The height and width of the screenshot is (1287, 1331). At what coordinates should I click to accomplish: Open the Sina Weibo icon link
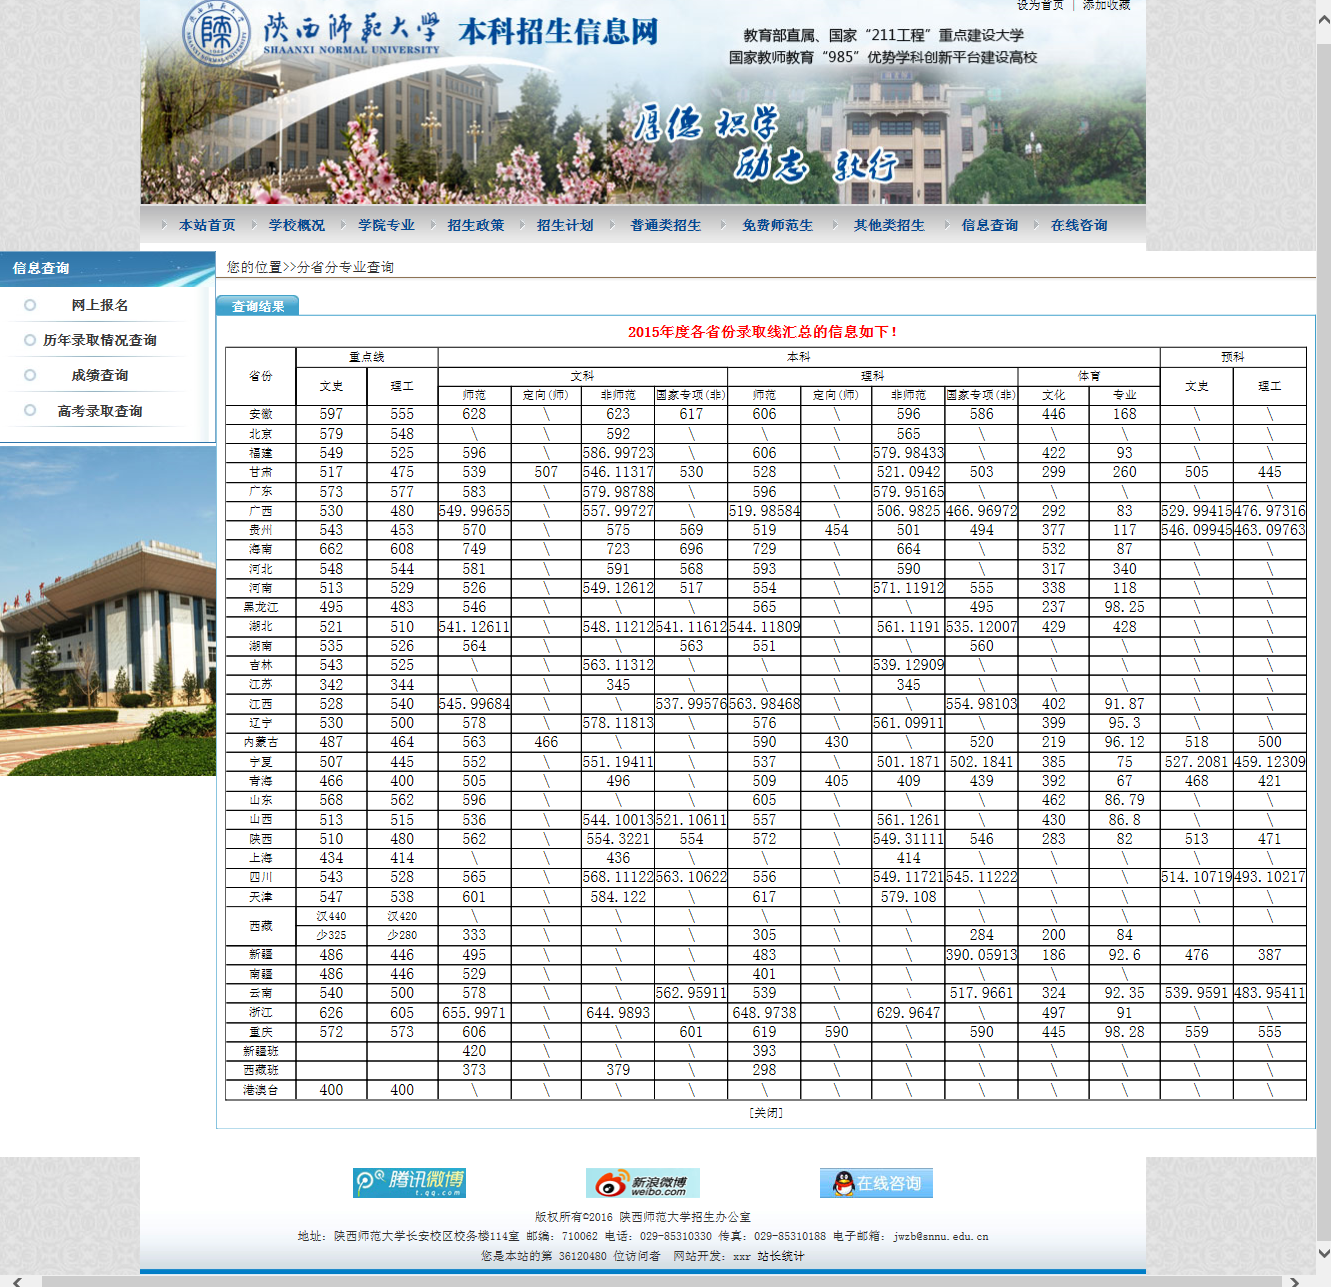tap(642, 1183)
